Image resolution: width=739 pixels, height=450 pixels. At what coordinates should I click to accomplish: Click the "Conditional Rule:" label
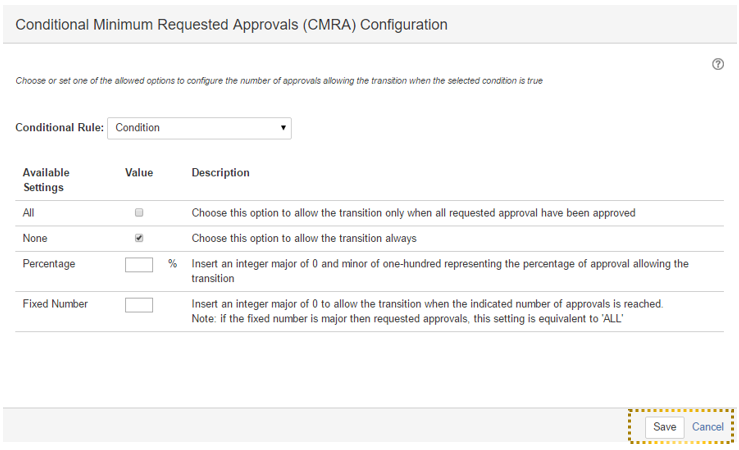(x=59, y=128)
